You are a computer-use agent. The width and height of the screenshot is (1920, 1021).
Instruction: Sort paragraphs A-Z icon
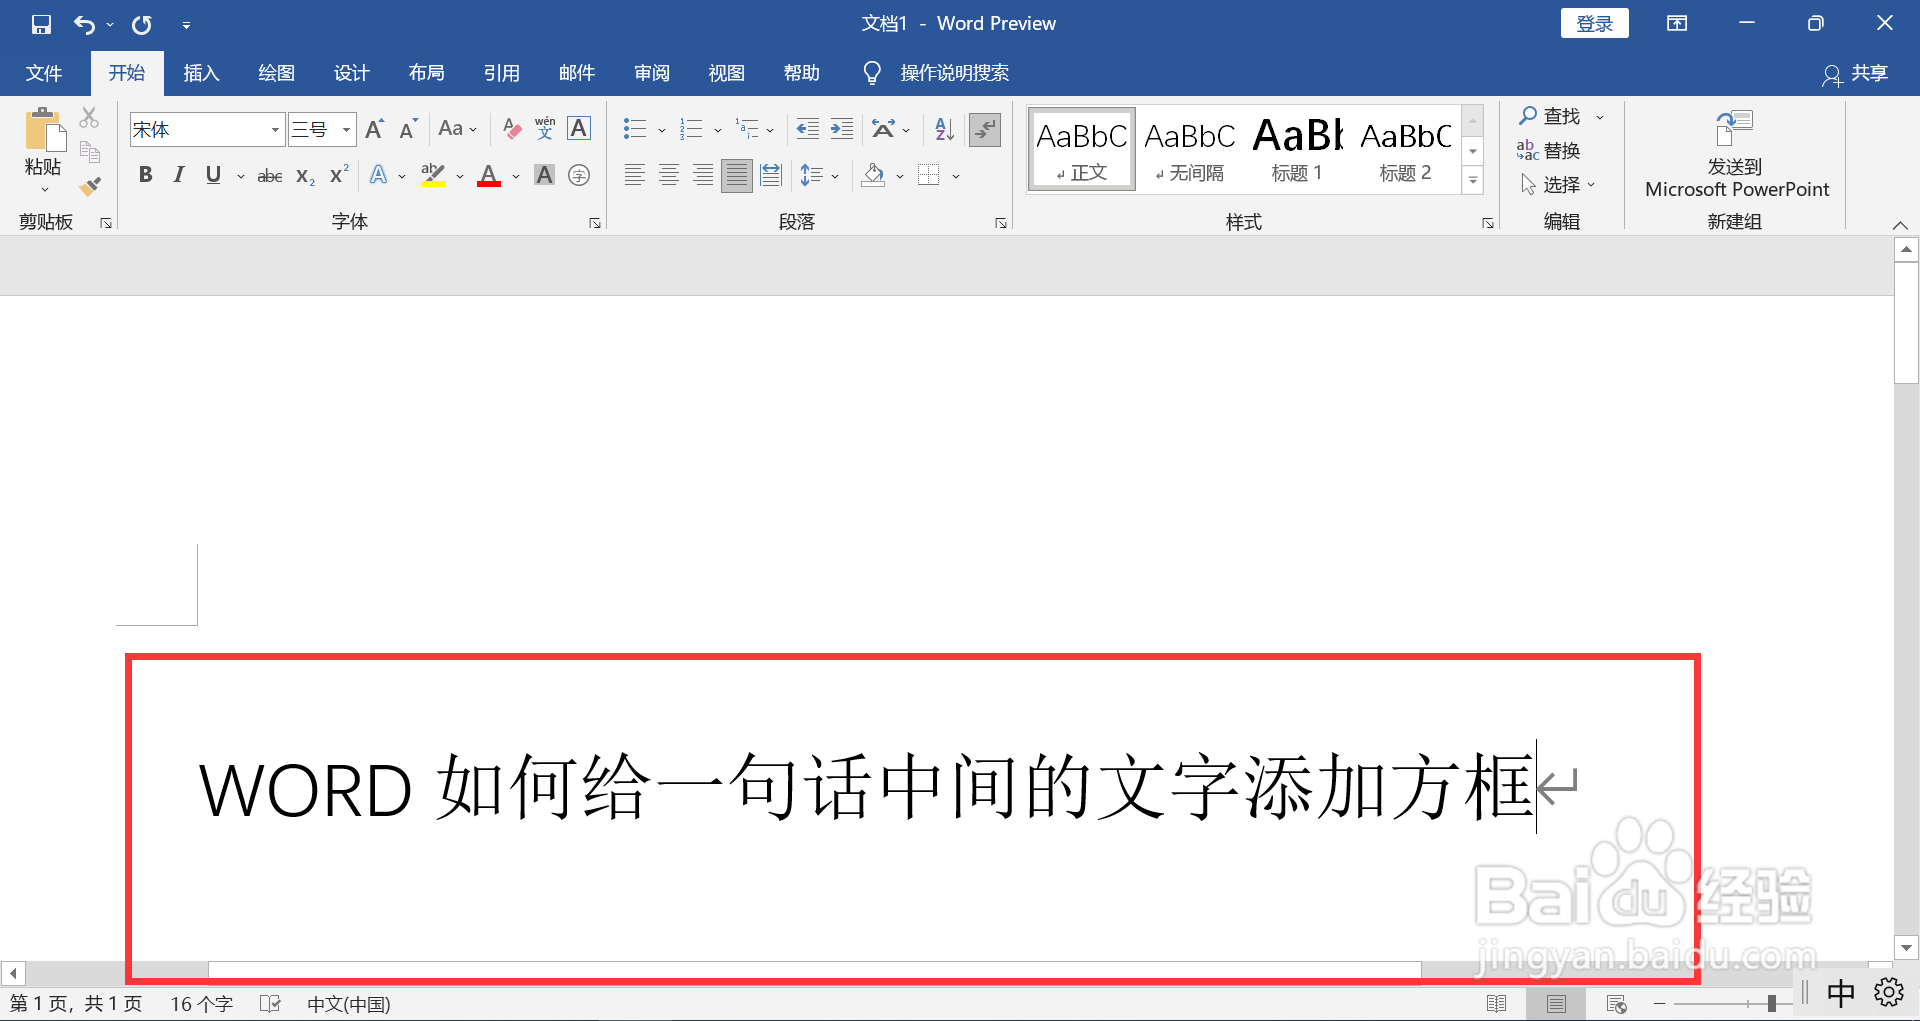(x=944, y=129)
